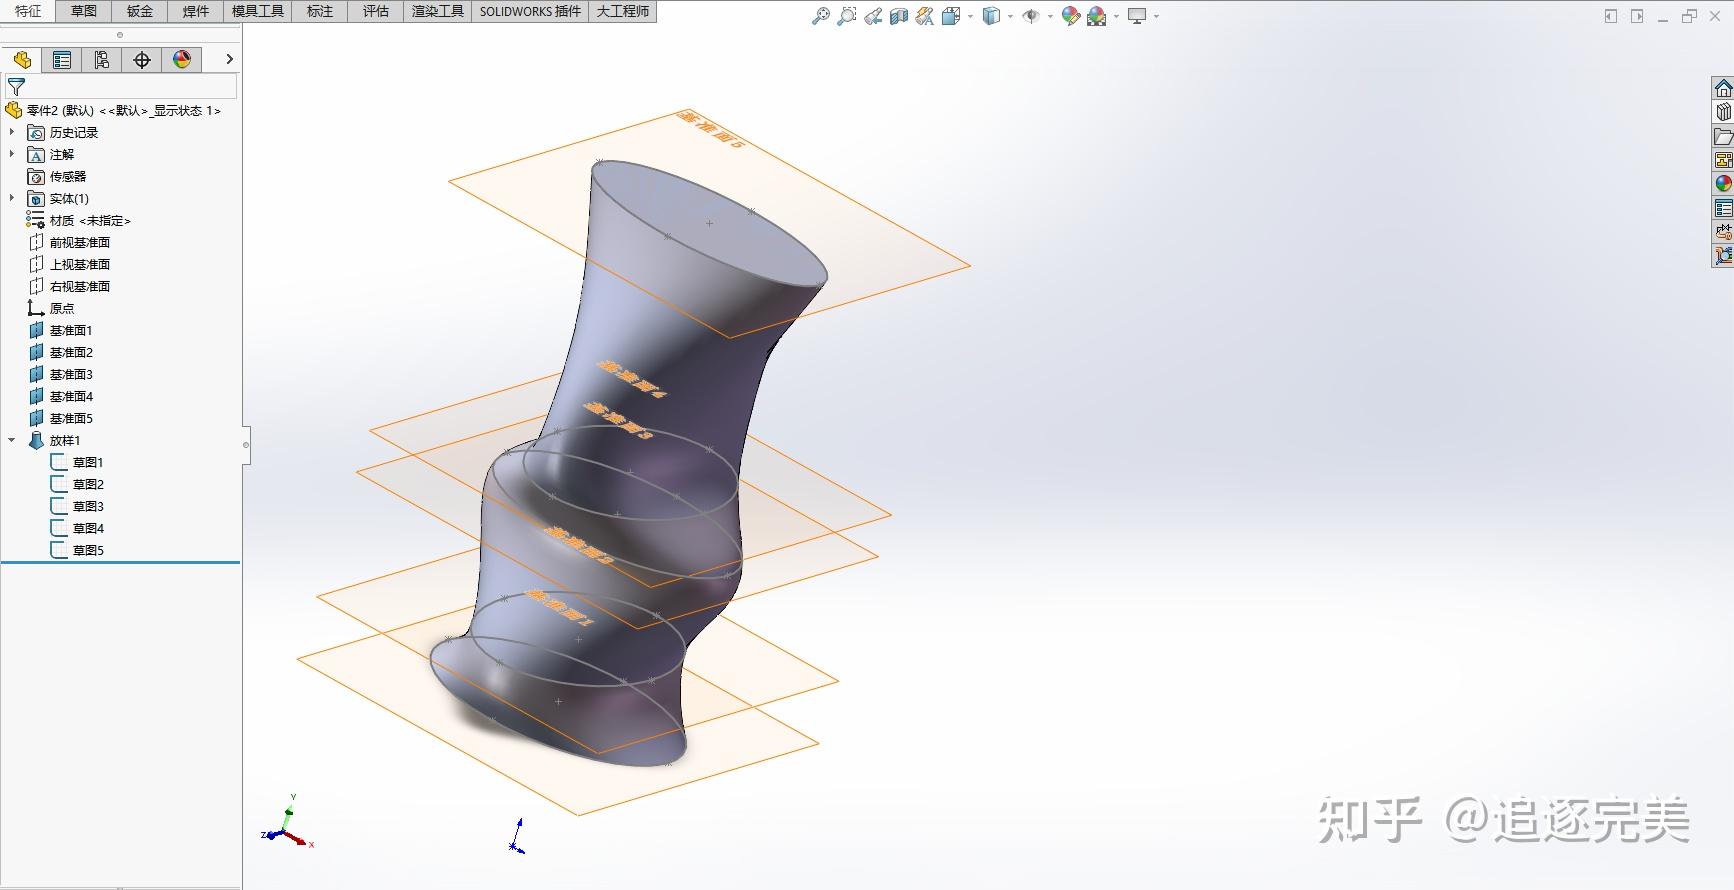
Task: Open the File Explorer task pane icon
Action: pos(1723,136)
